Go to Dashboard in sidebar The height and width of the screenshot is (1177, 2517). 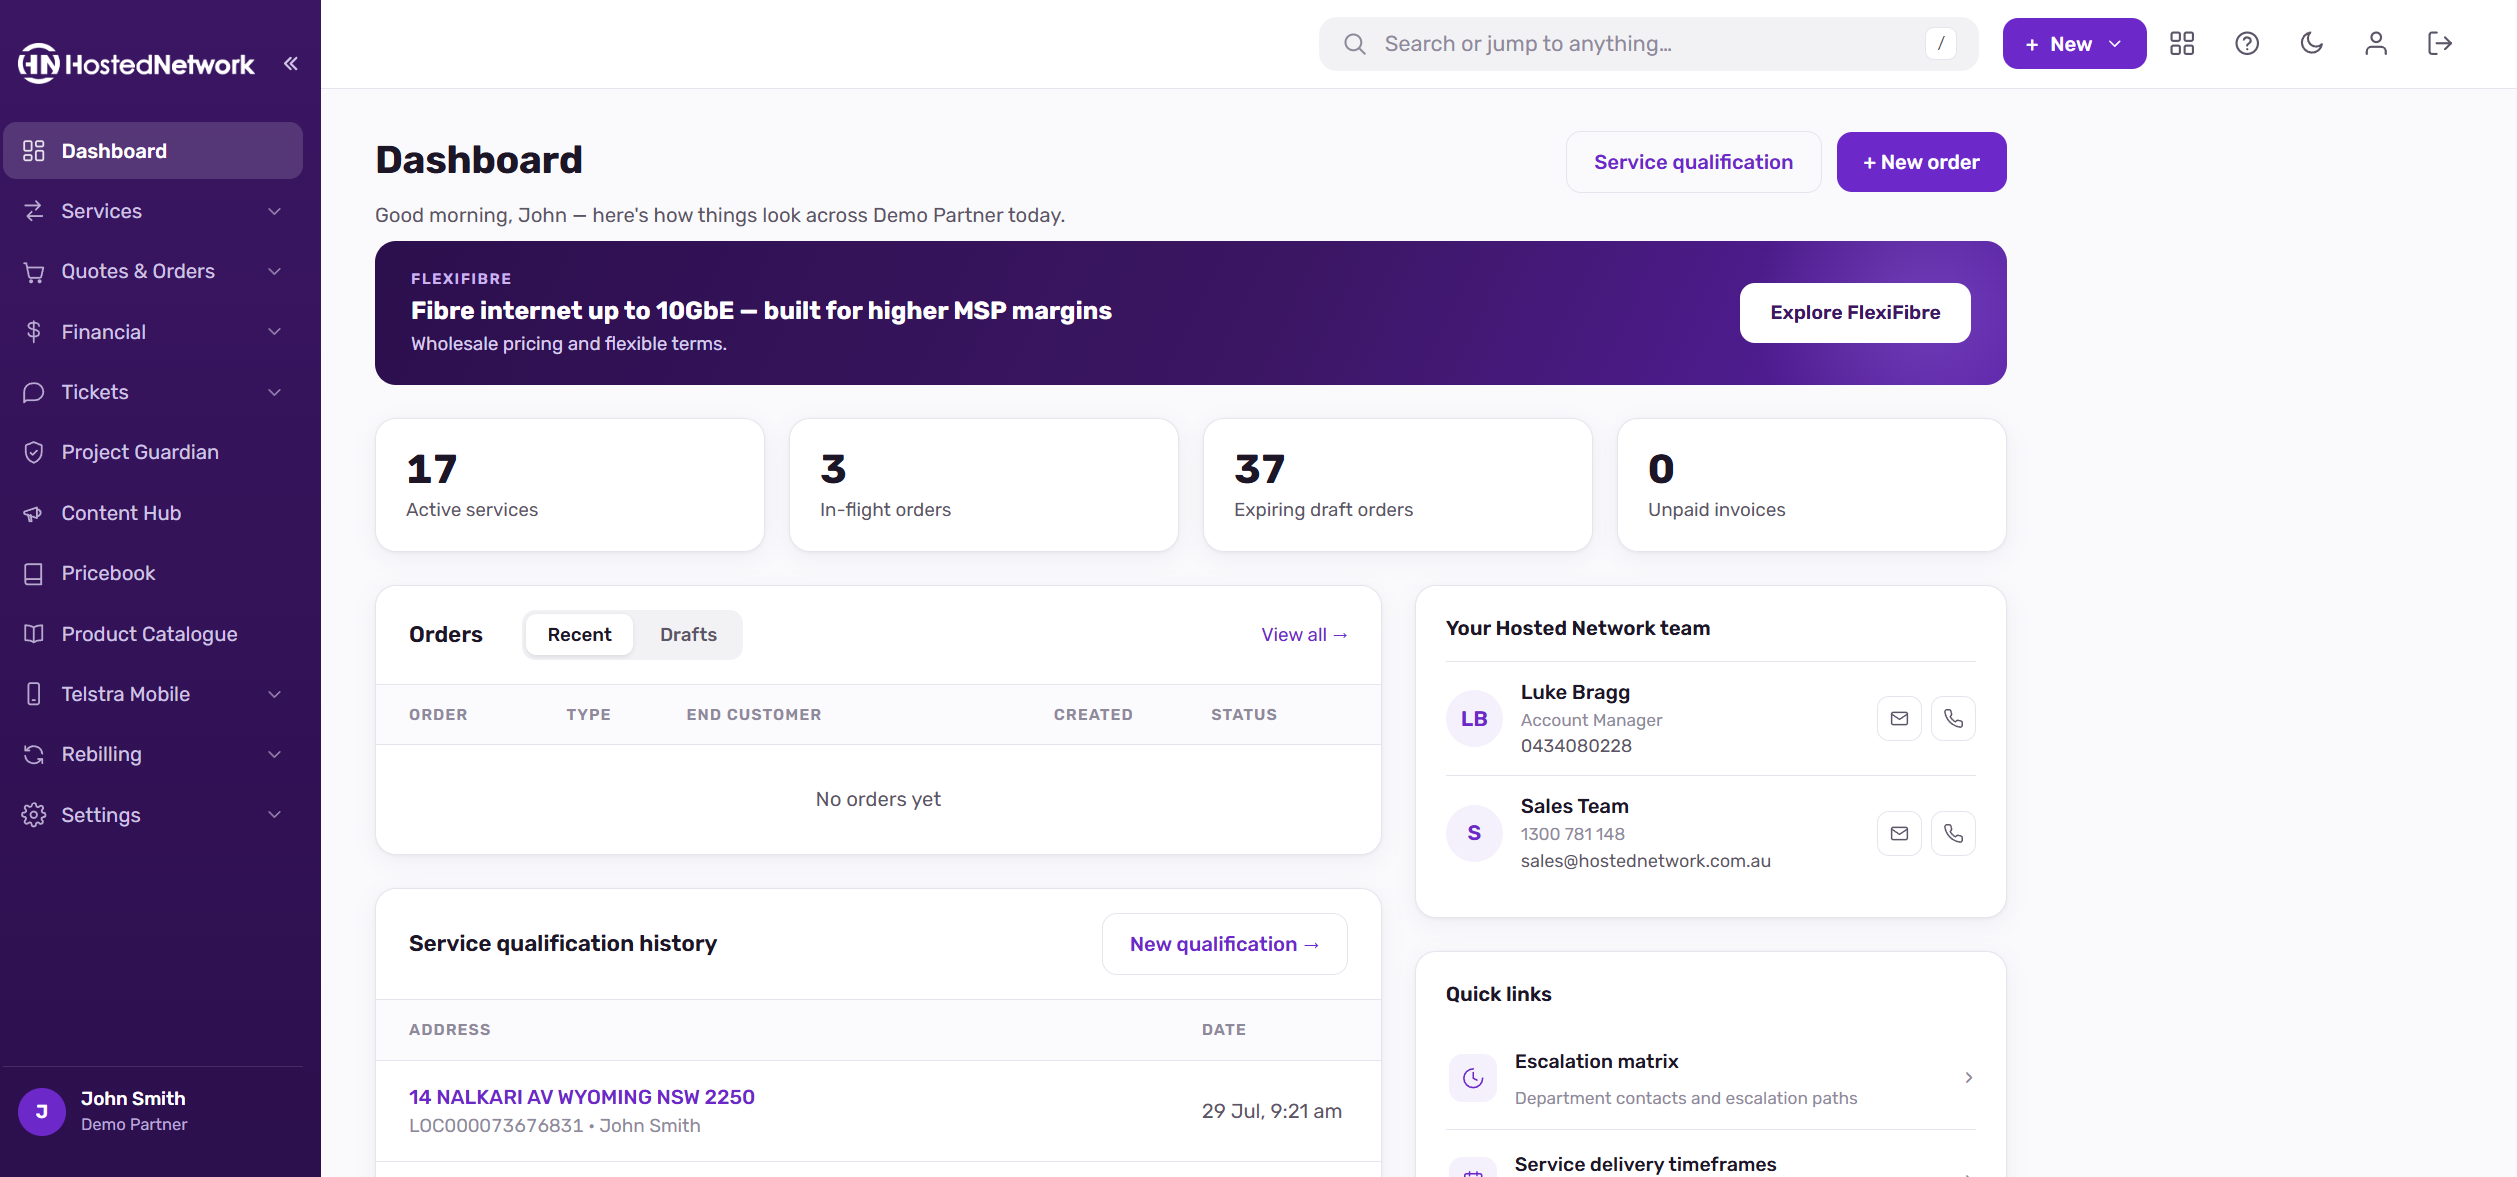pyautogui.click(x=153, y=151)
